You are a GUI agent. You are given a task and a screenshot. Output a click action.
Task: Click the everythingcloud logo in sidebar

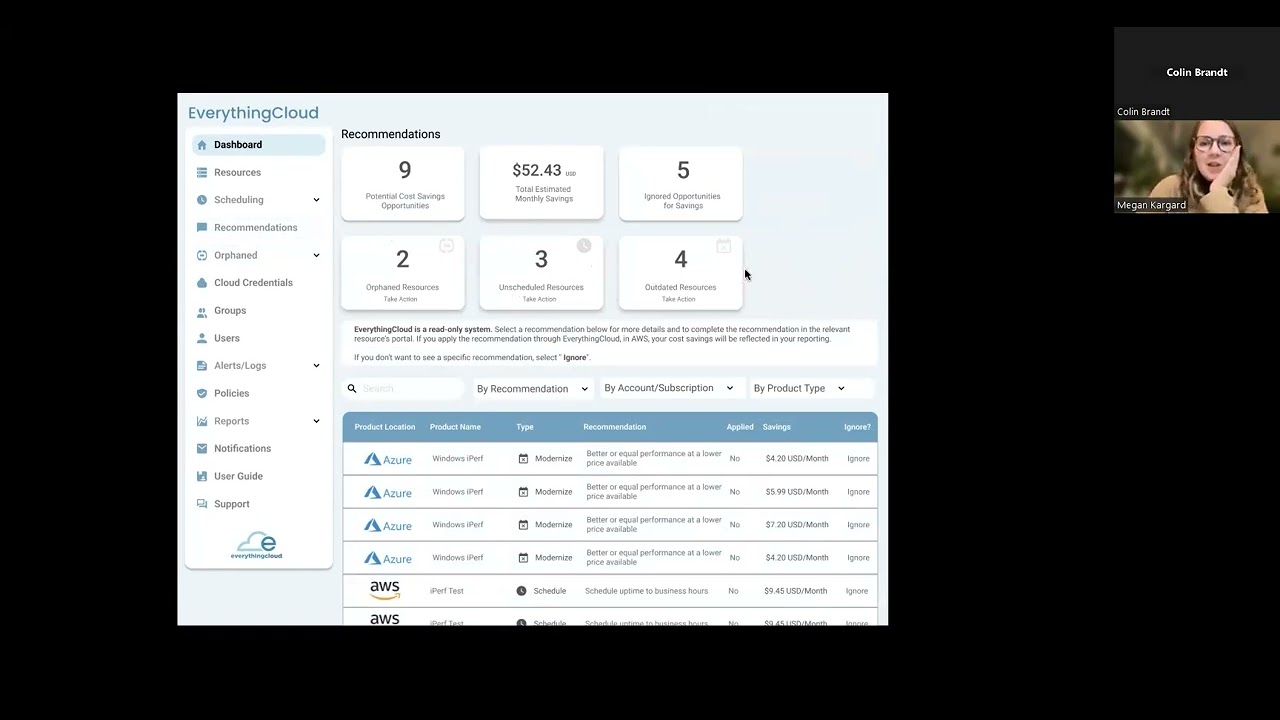tap(257, 546)
